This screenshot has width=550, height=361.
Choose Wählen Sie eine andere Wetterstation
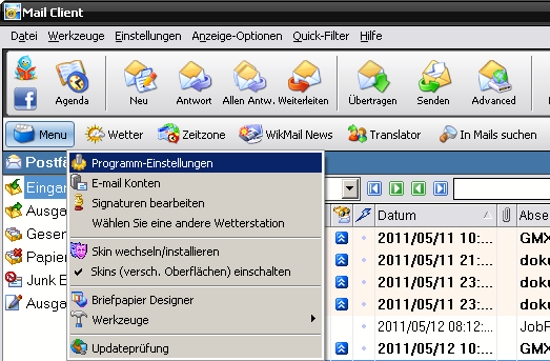coord(196,223)
